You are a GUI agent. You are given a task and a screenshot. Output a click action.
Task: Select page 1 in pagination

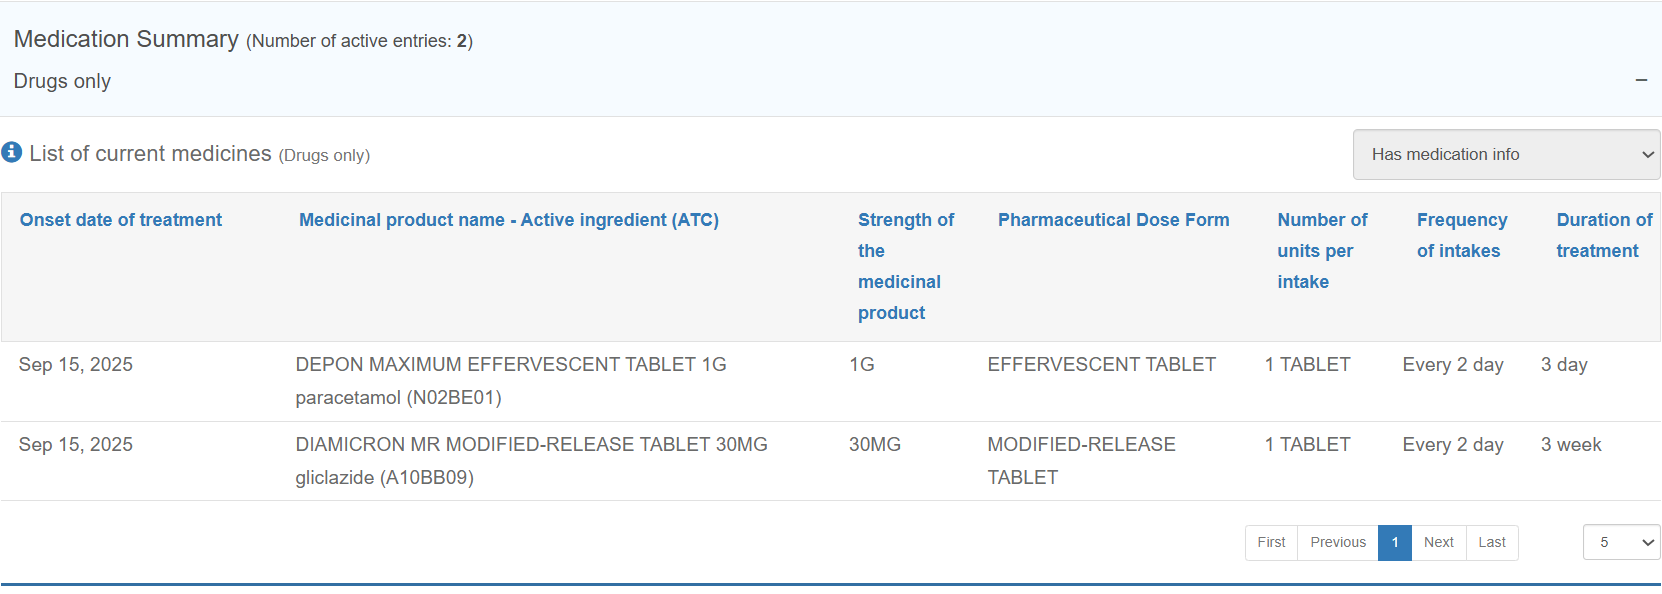pos(1394,542)
